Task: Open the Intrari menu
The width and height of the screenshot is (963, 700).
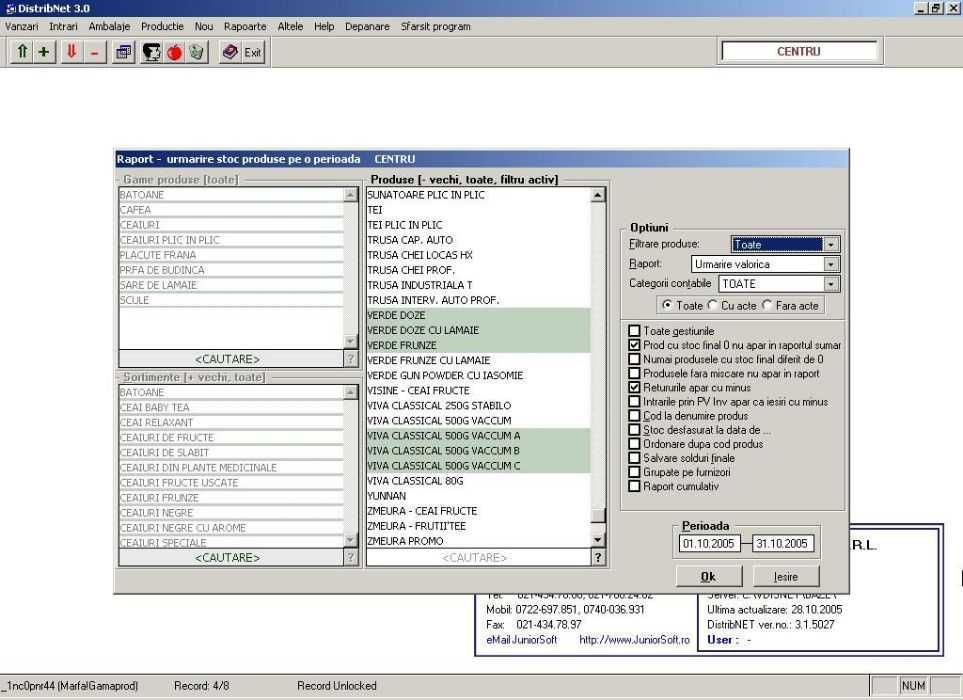Action: coord(63,26)
